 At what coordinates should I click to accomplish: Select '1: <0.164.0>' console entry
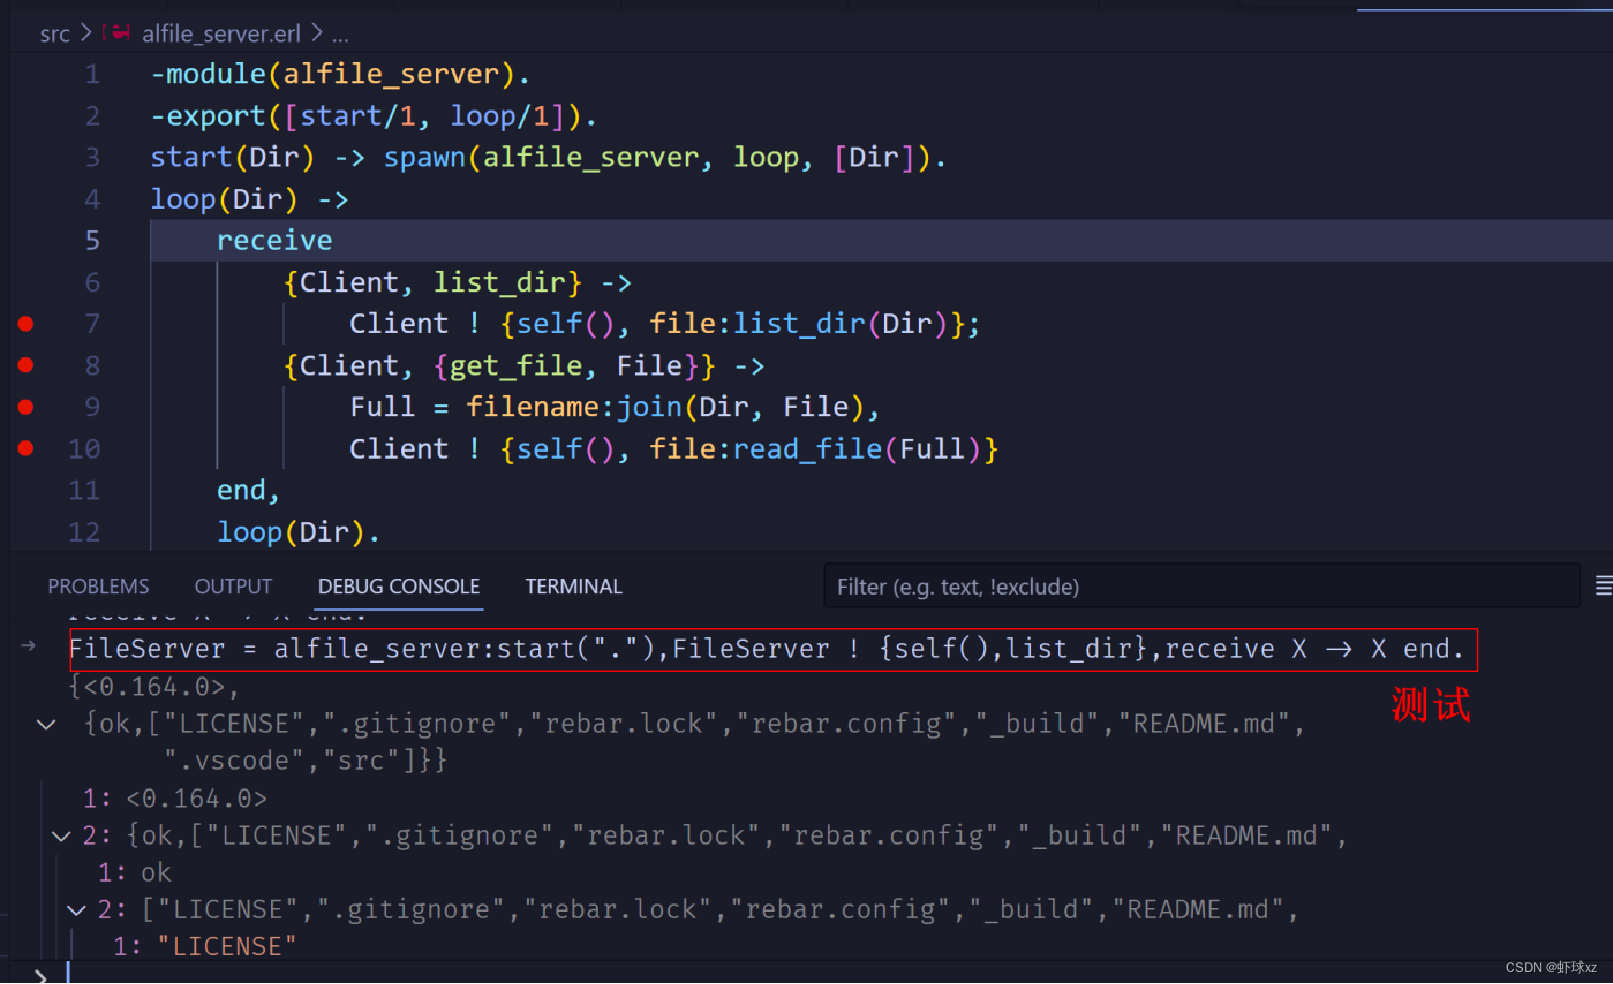coord(175,799)
